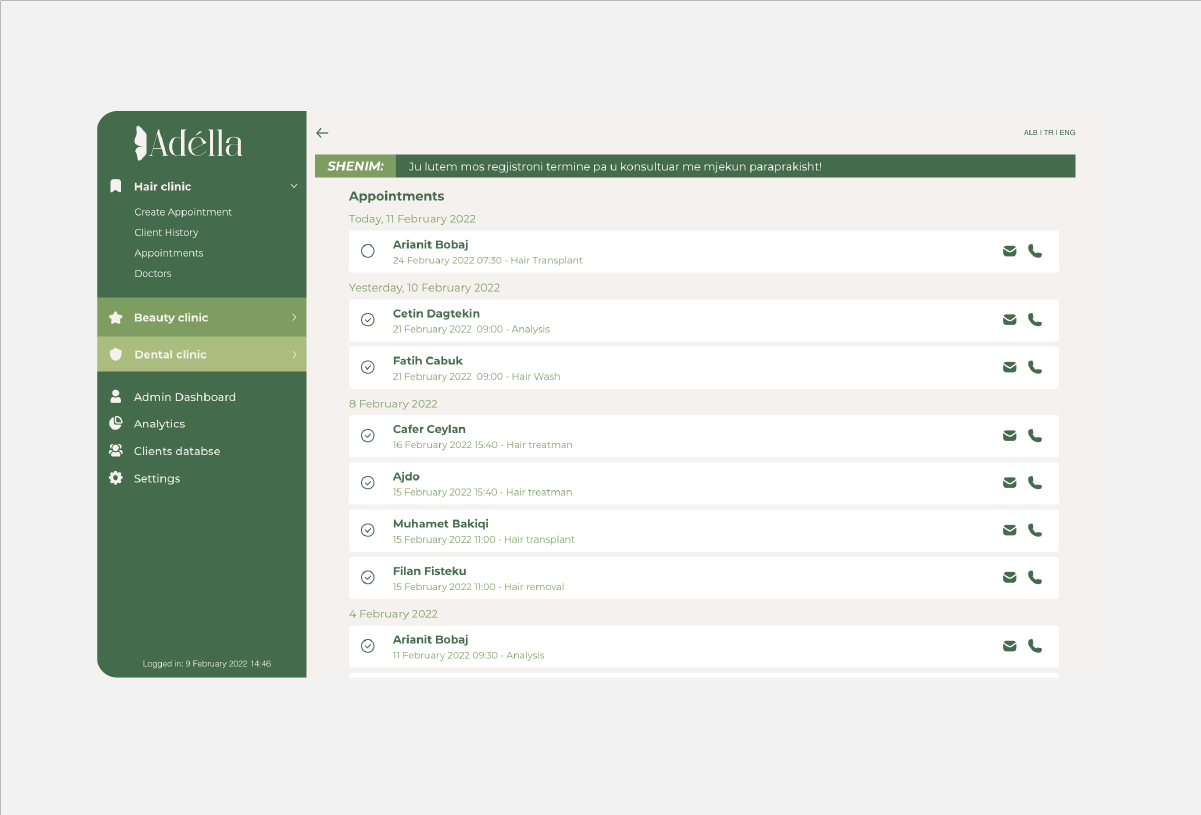The width and height of the screenshot is (1201, 815).
Task: Click the Analytics pie chart icon
Action: tap(116, 424)
